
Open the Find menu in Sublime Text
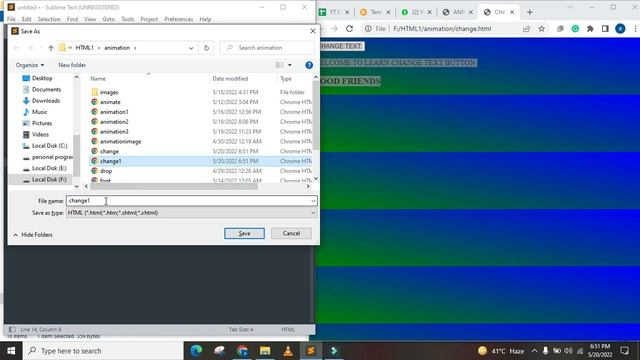[72, 19]
